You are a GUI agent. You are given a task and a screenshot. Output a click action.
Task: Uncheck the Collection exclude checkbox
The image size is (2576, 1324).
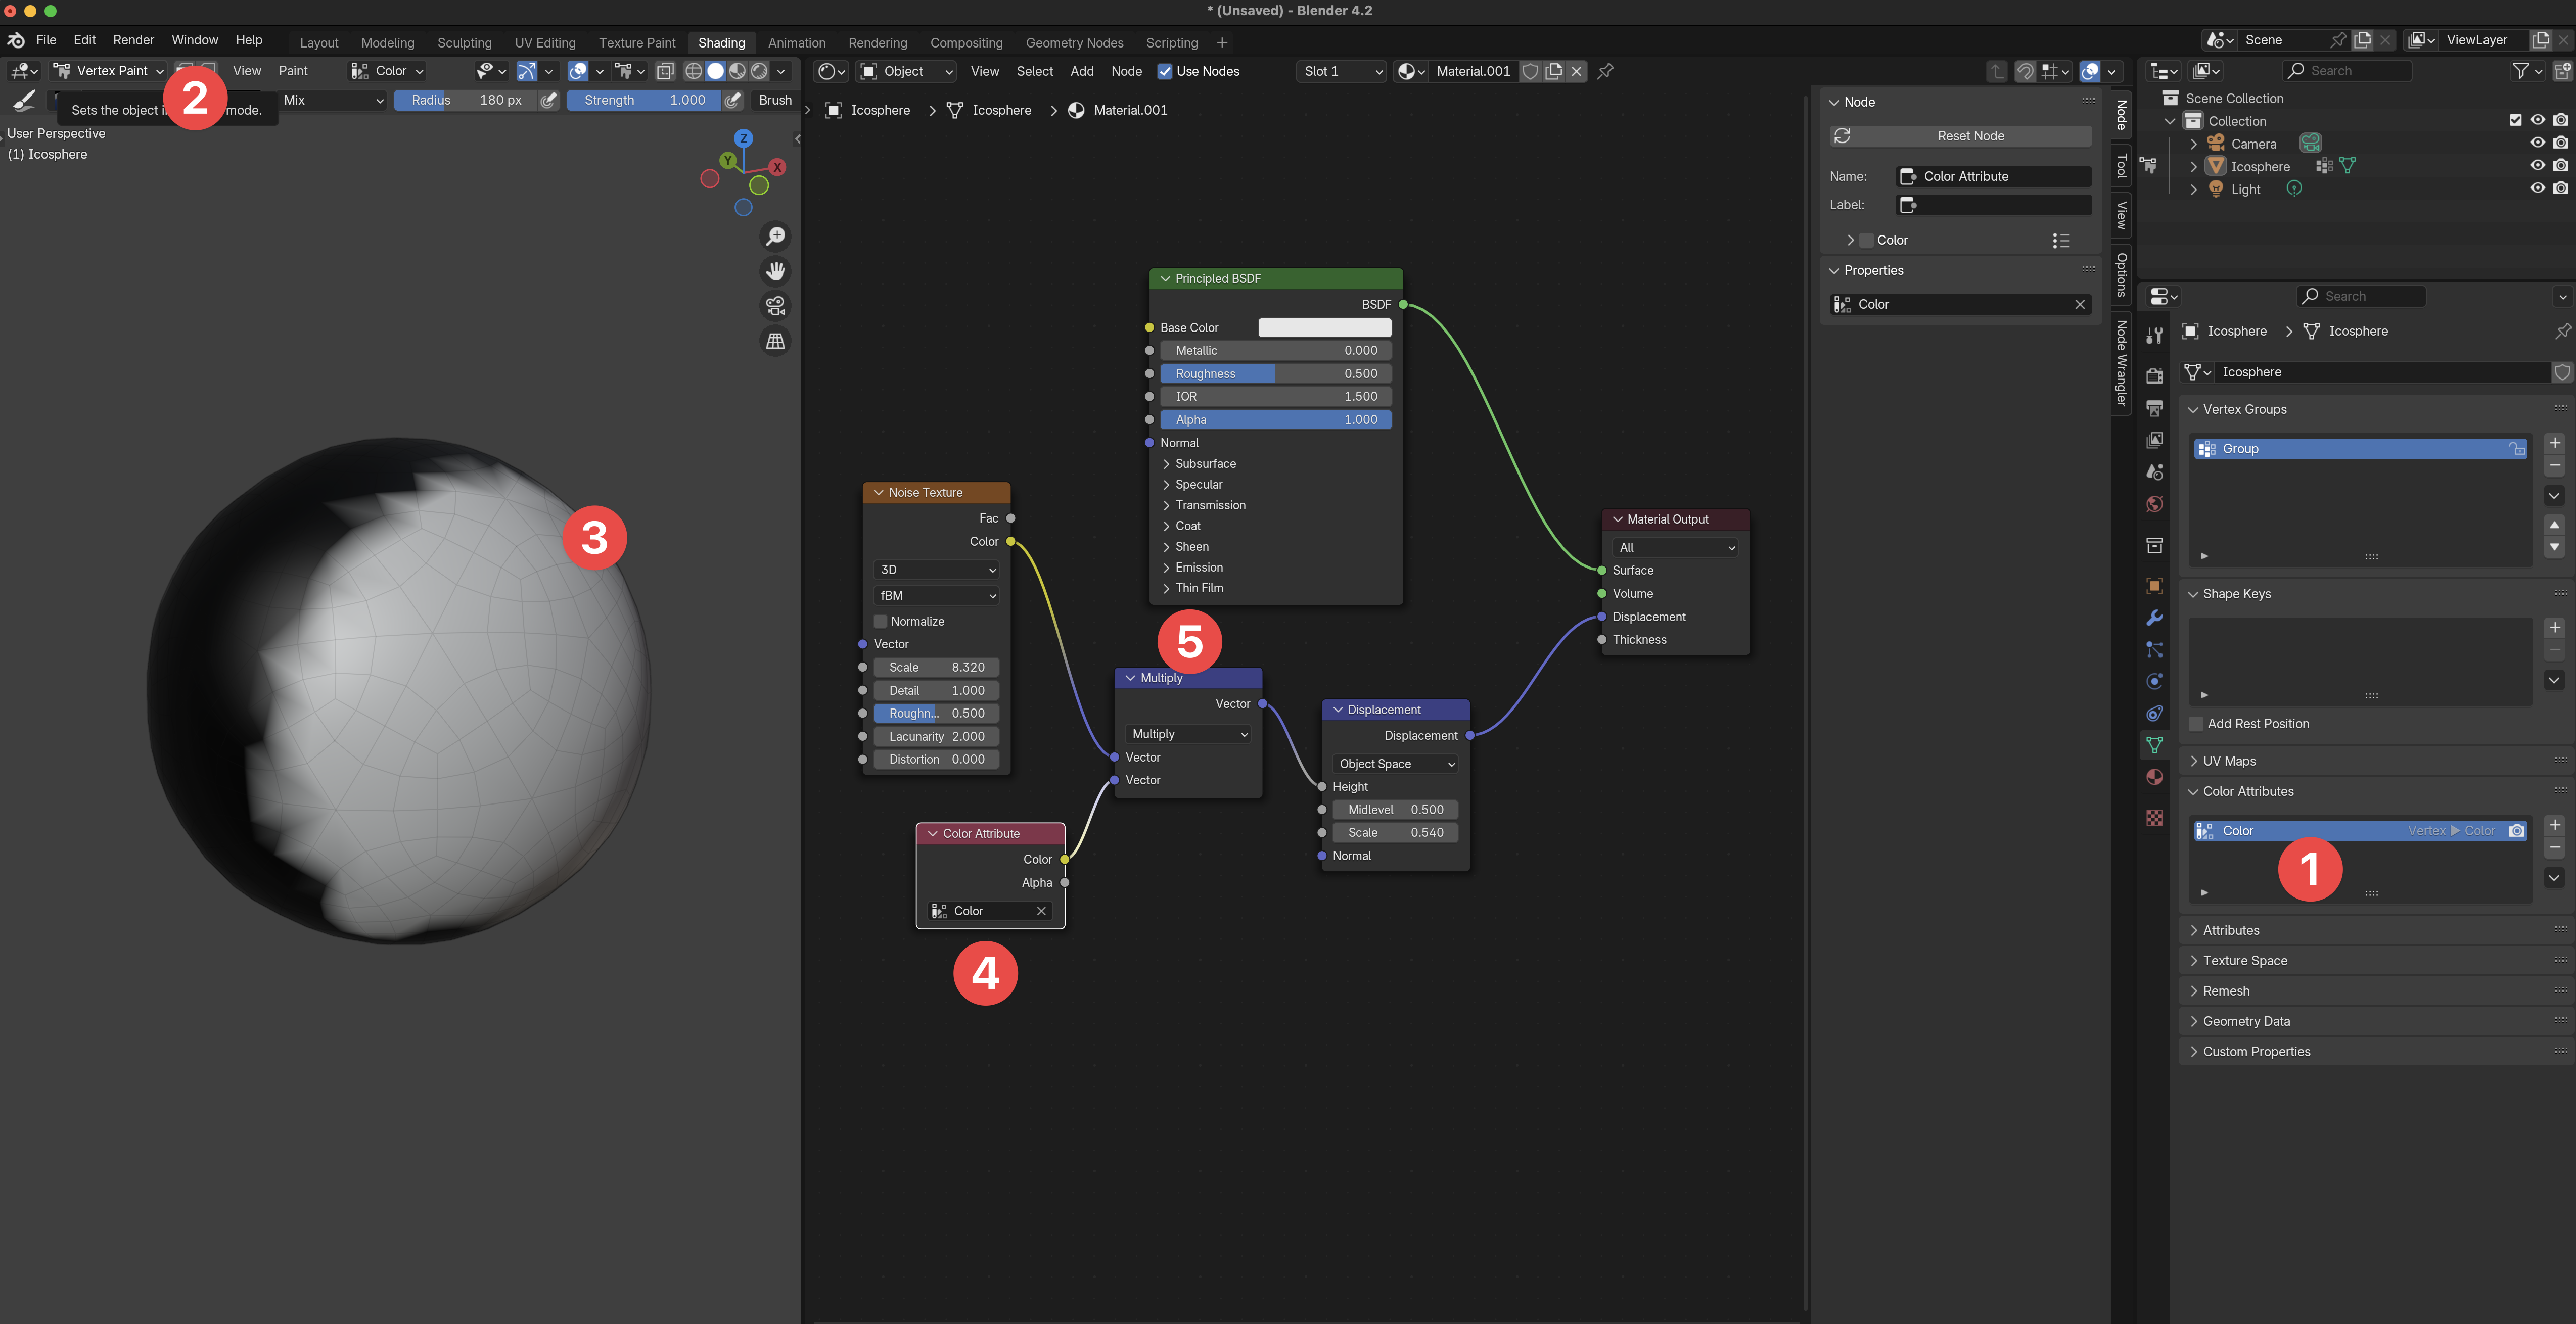point(2515,120)
